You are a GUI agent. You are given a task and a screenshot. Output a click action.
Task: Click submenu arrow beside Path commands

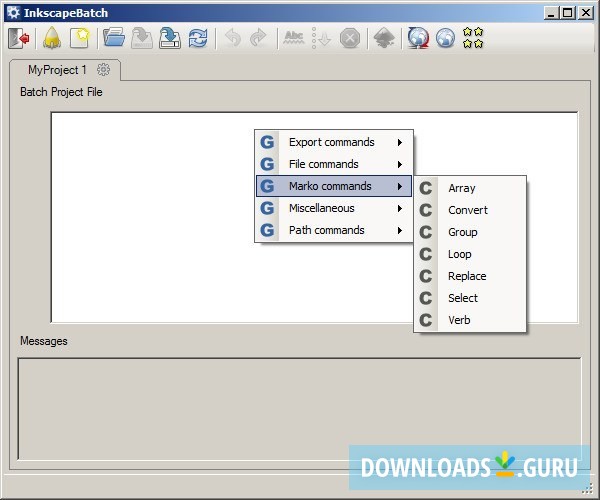pos(400,230)
